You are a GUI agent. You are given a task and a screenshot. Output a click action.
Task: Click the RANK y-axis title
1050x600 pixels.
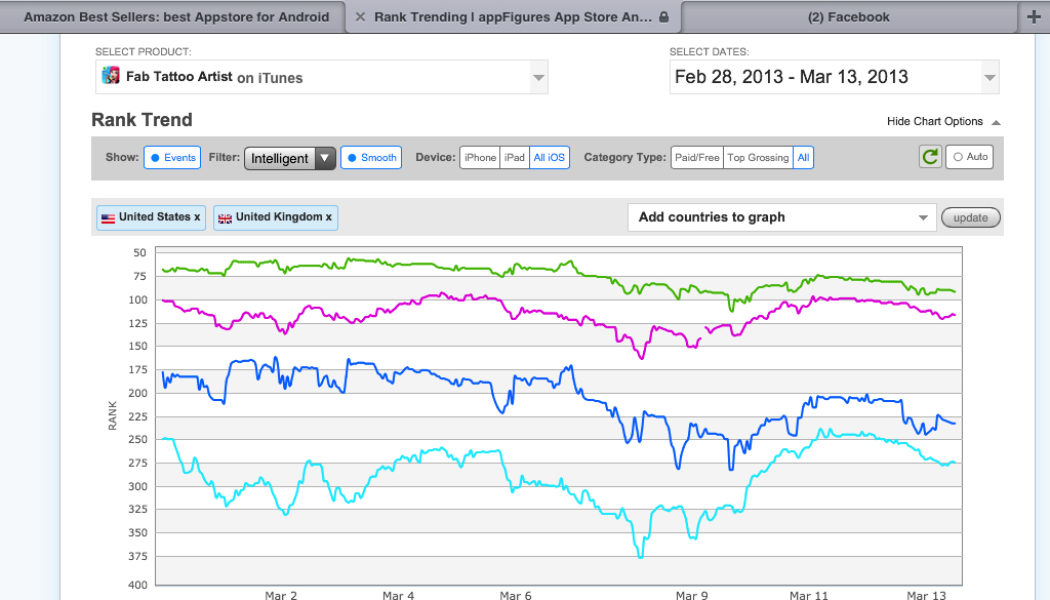point(112,415)
